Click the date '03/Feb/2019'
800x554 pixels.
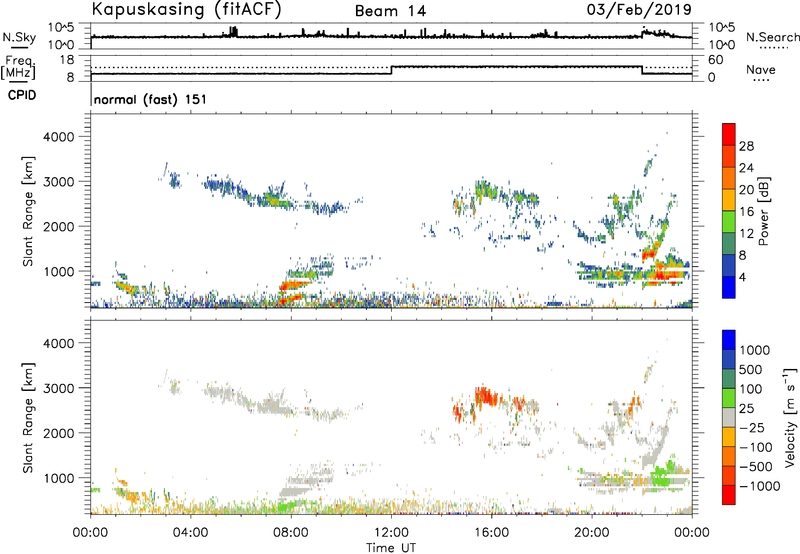639,10
